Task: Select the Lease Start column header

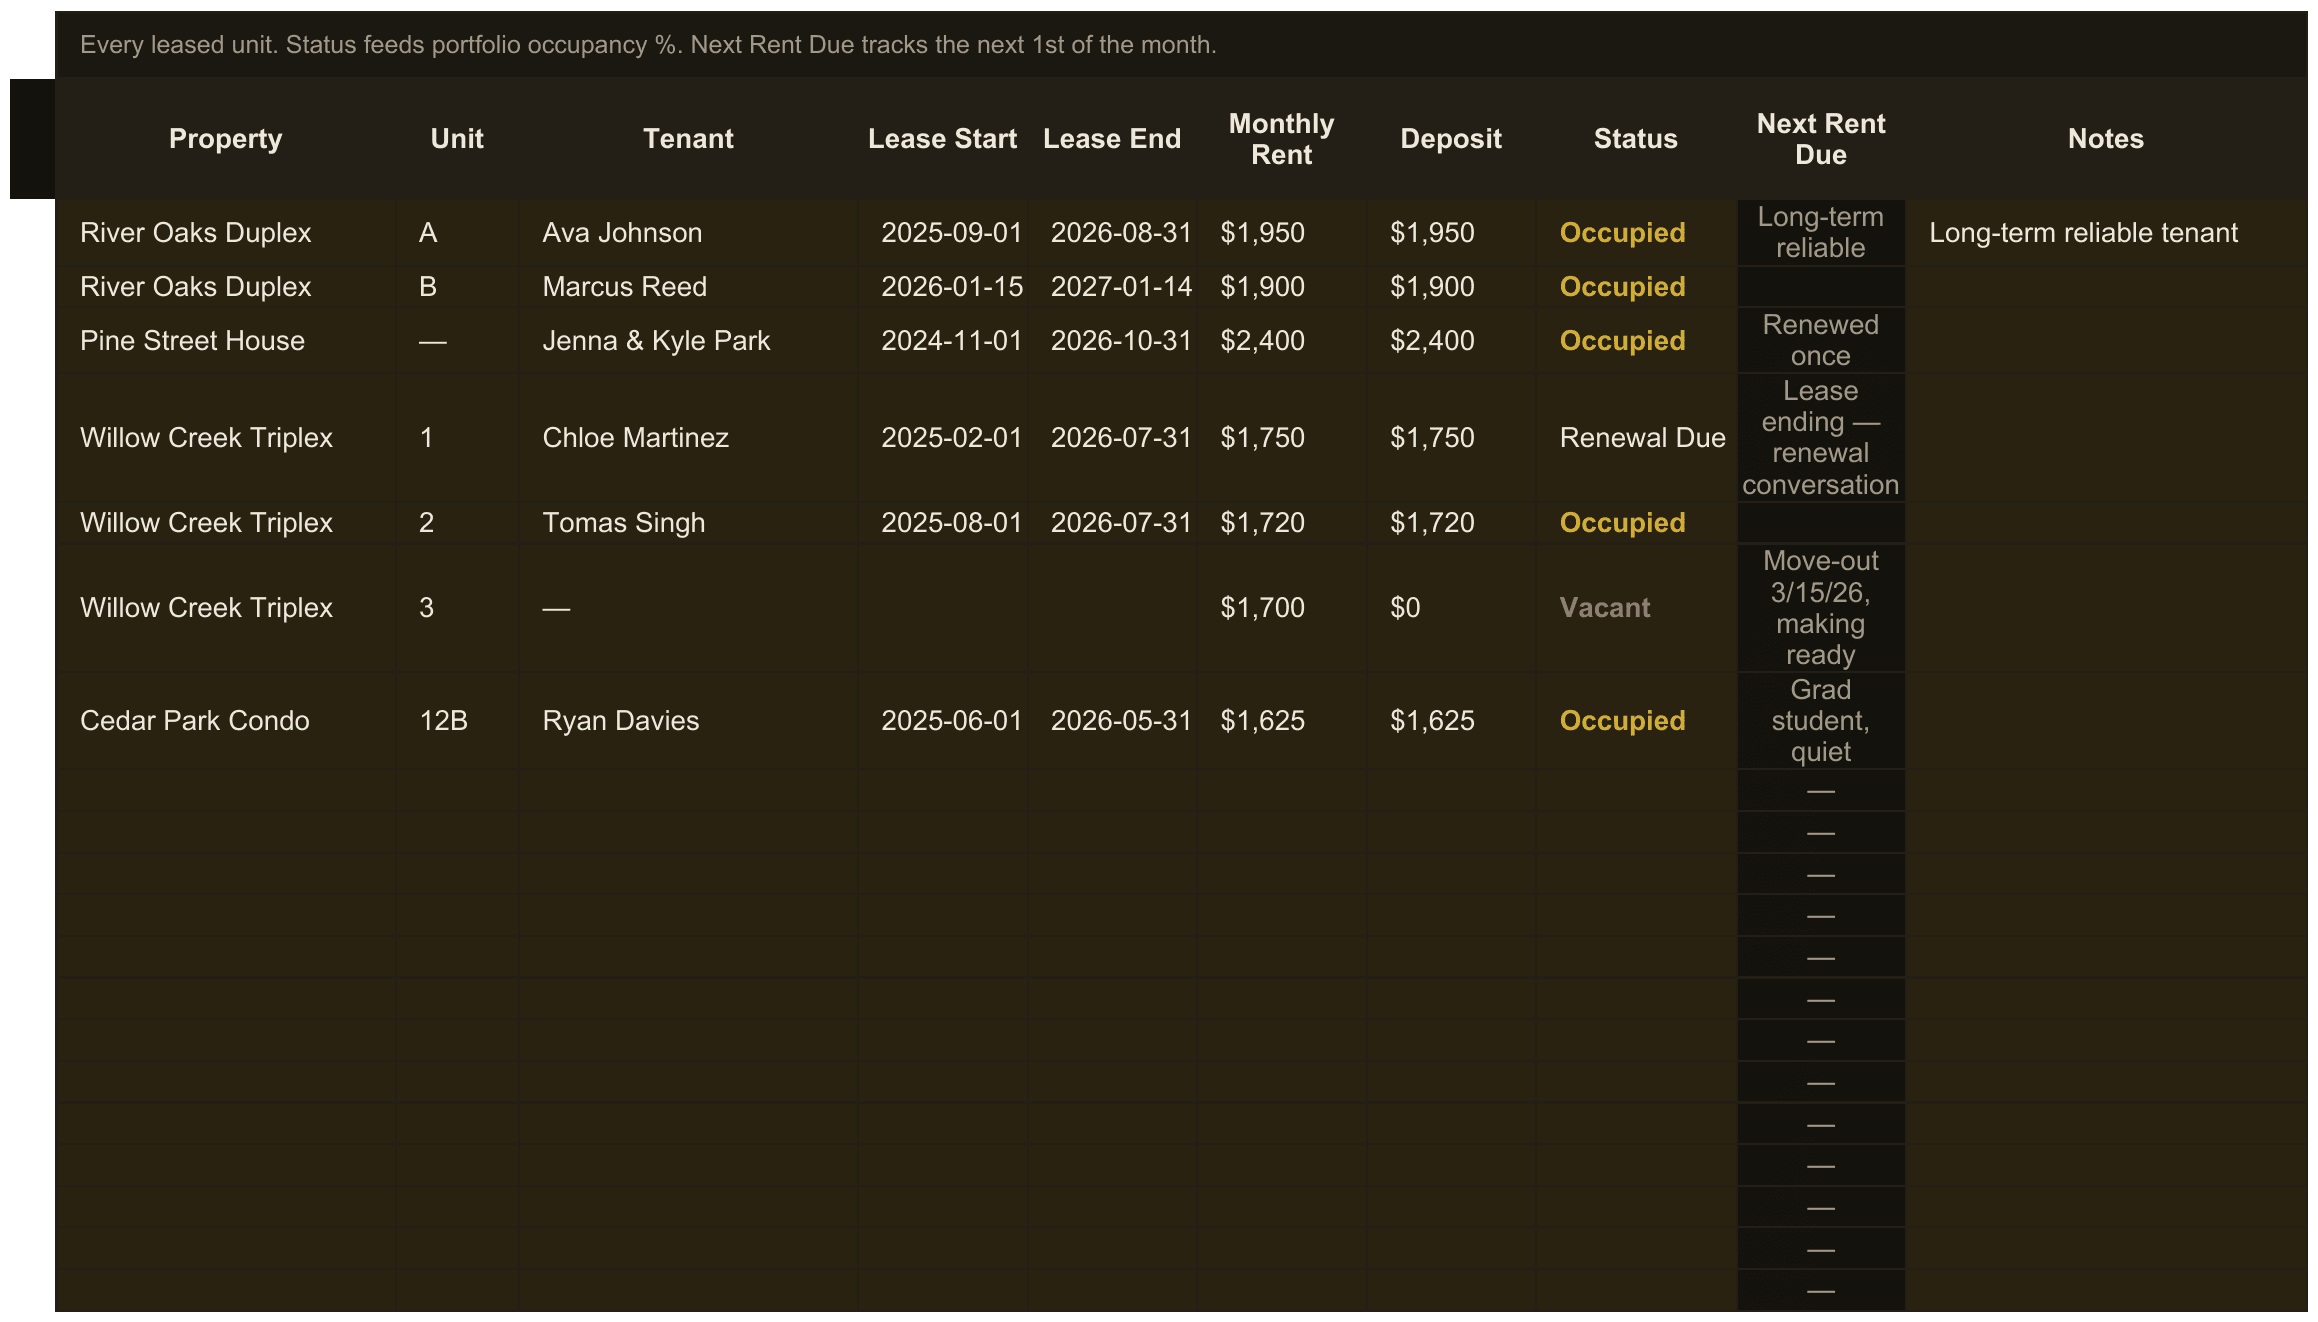Action: [942, 139]
